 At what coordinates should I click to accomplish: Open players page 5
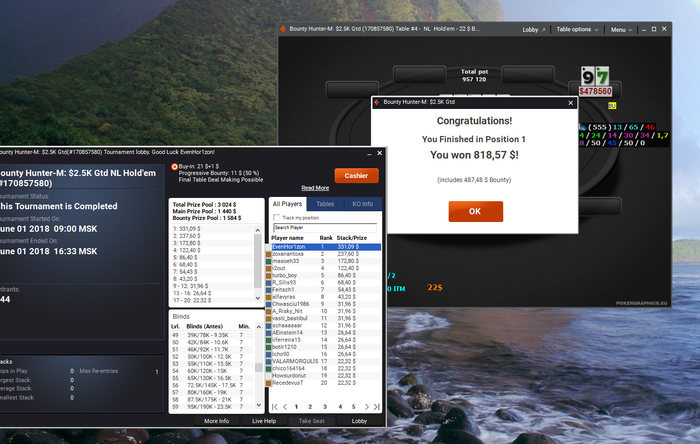(x=353, y=407)
